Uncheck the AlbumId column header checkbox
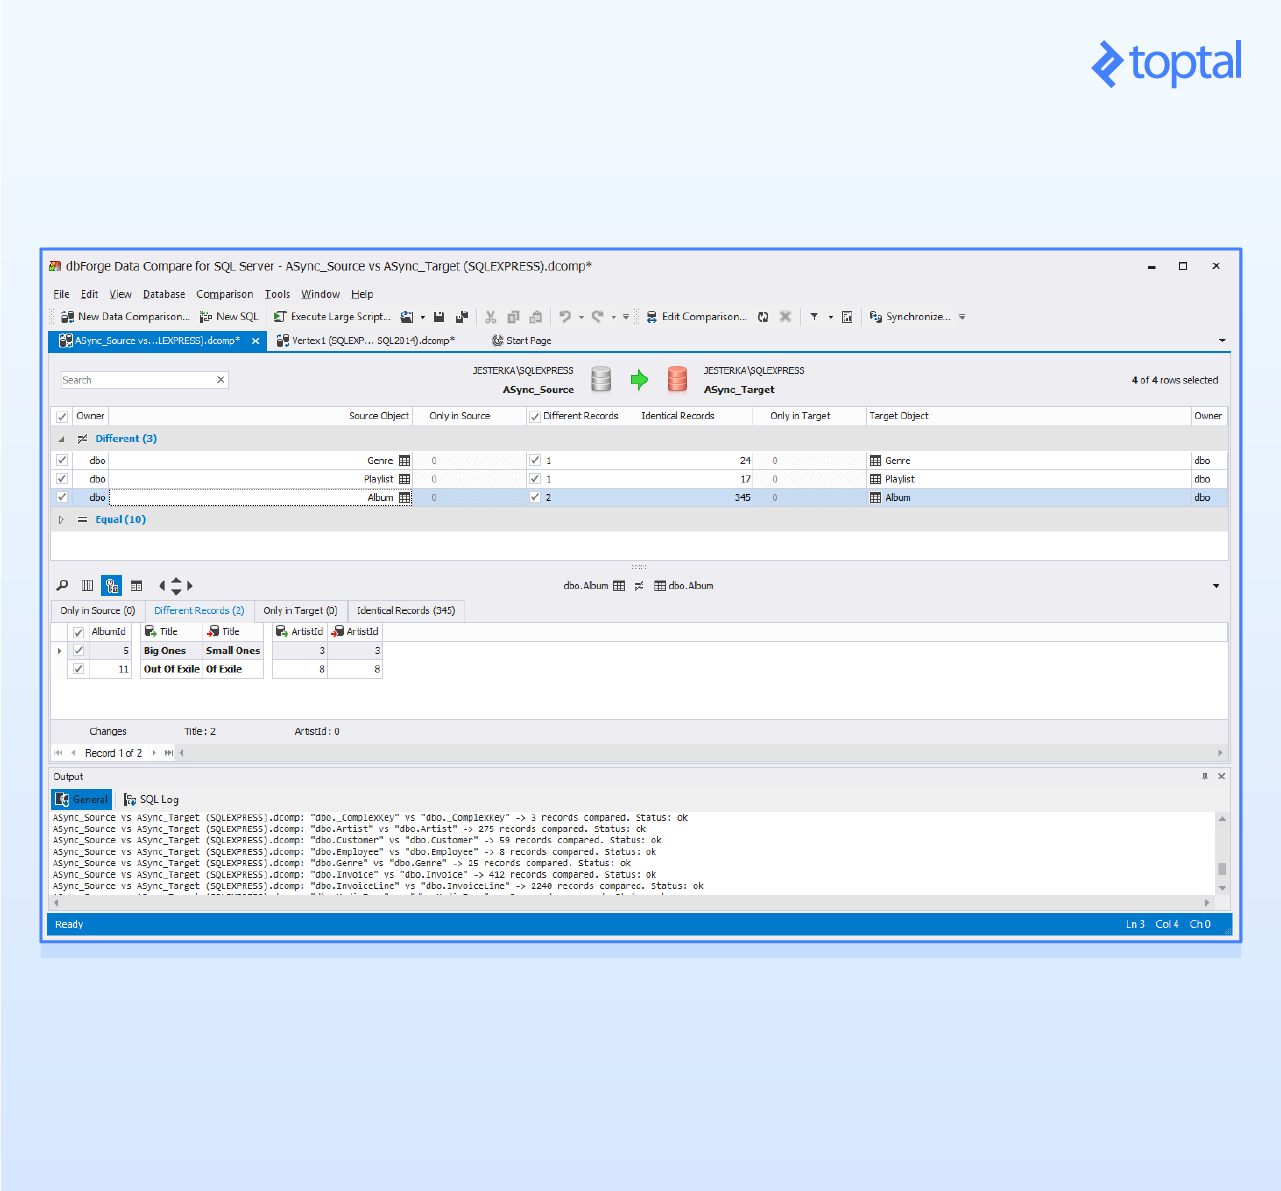The width and height of the screenshot is (1281, 1191). coord(78,631)
